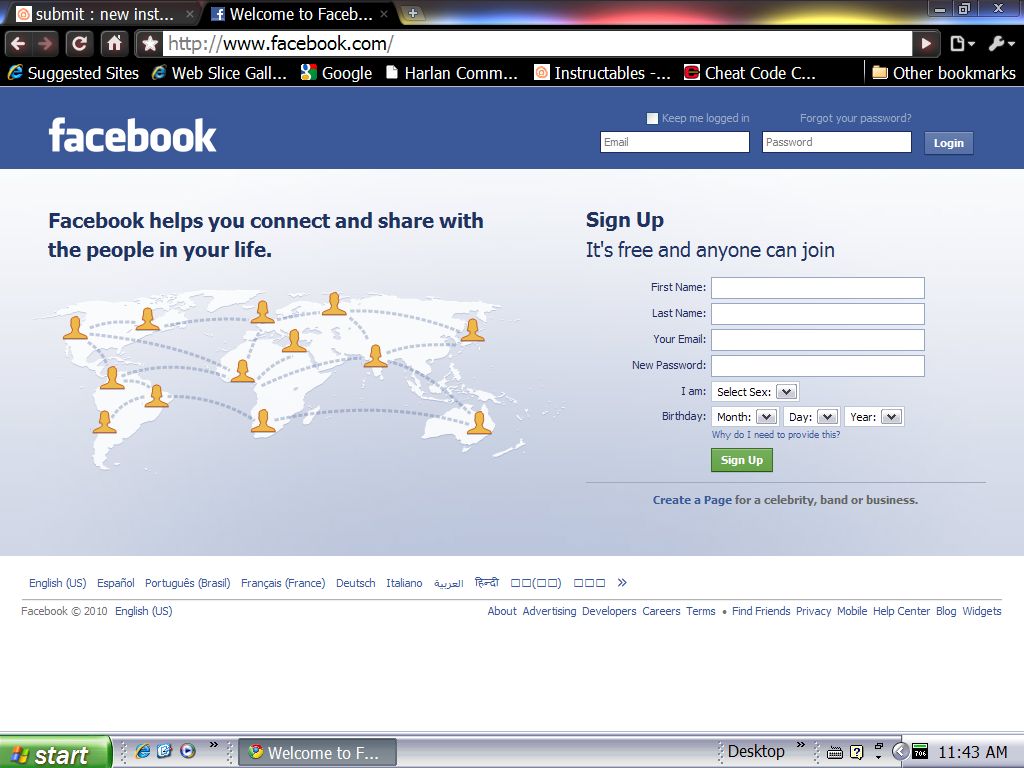This screenshot has width=1024, height=768.
Task: Show more languages with the » arrow
Action: (x=622, y=583)
